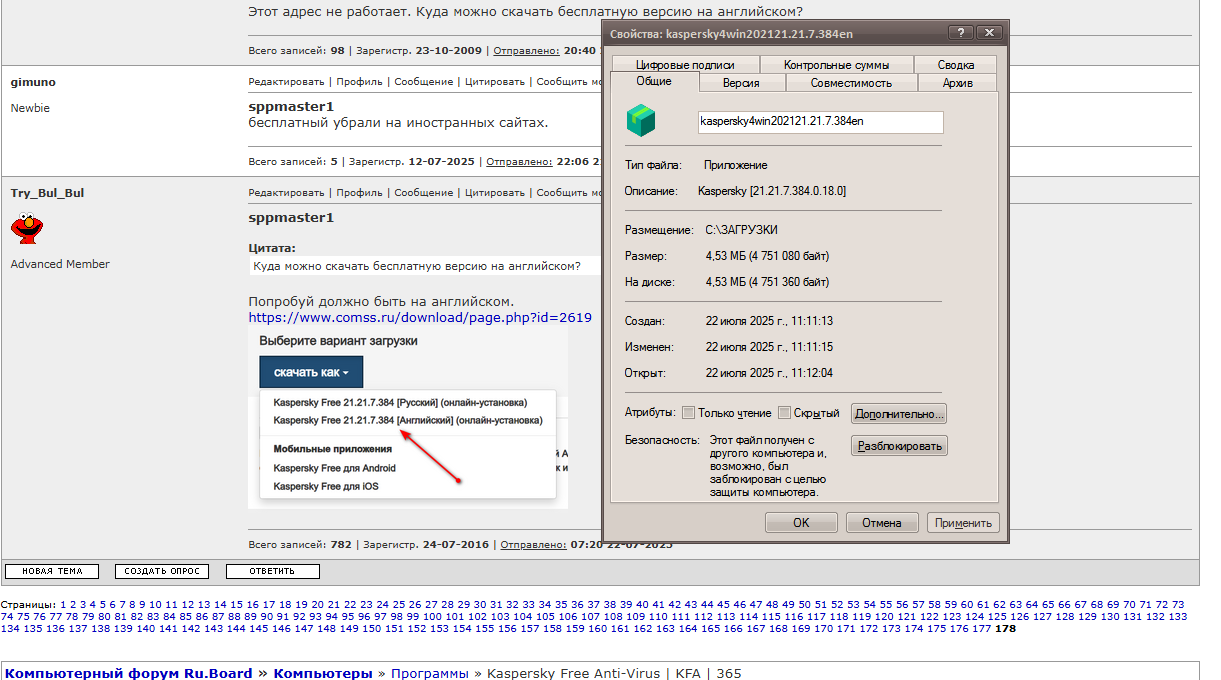Open "Компьютерный форум Ru.Board" breadcrumb link
Screen dimensions: 1221x680
[129, 674]
